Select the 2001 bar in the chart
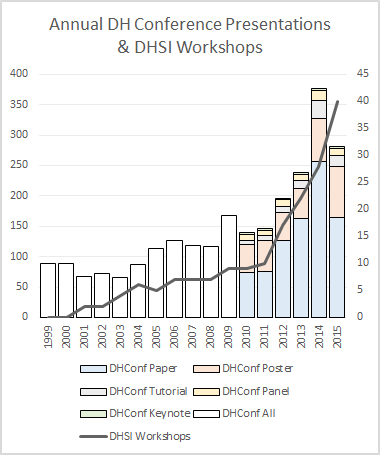 pos(84,297)
